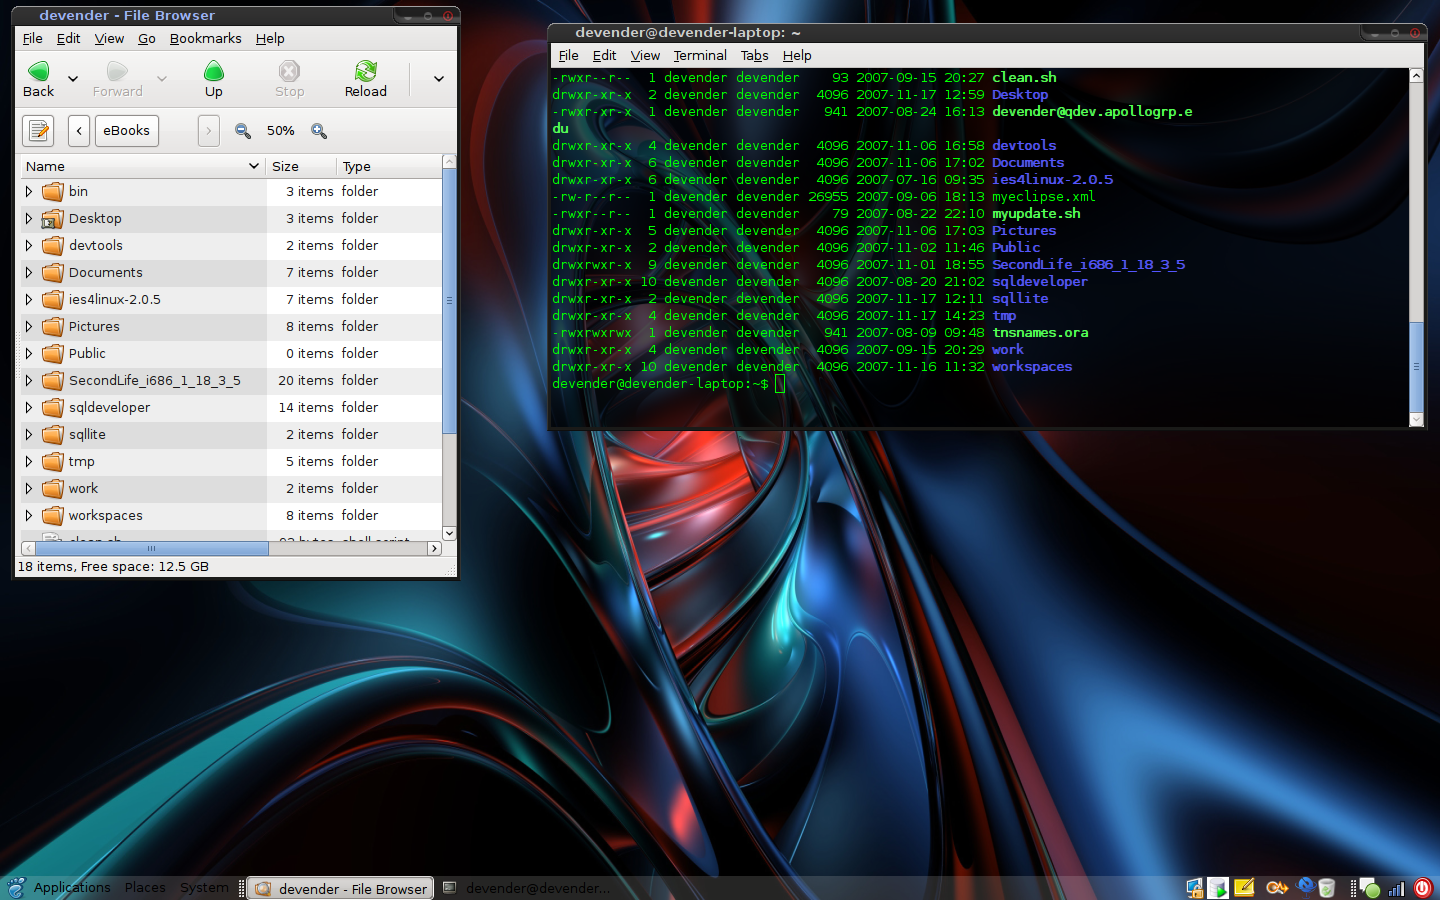The image size is (1440, 900).
Task: Open the toolbar overflow dropdown arrow
Action: point(438,79)
